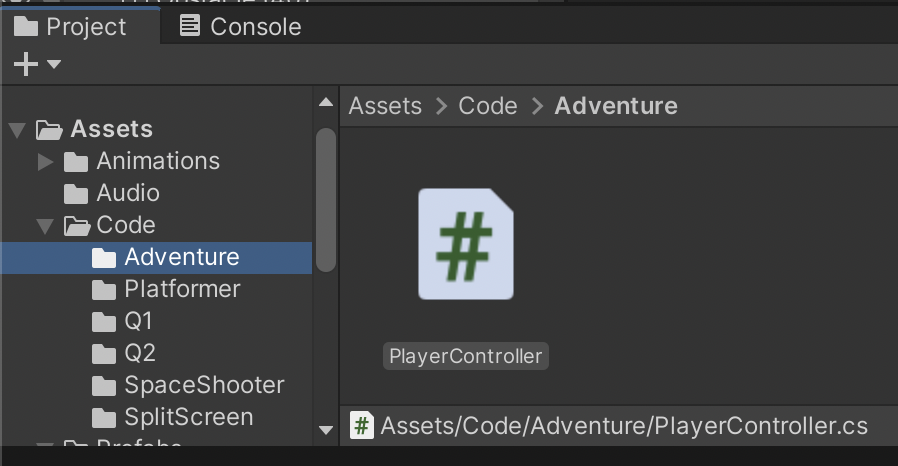898x466 pixels.
Task: Click the Audio folder icon
Action: (x=76, y=194)
